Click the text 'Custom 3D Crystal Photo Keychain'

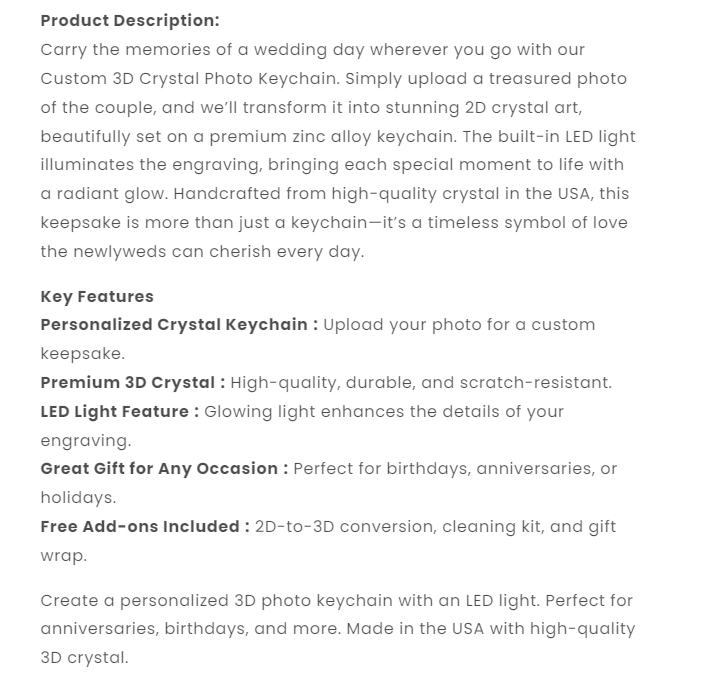[x=188, y=79]
